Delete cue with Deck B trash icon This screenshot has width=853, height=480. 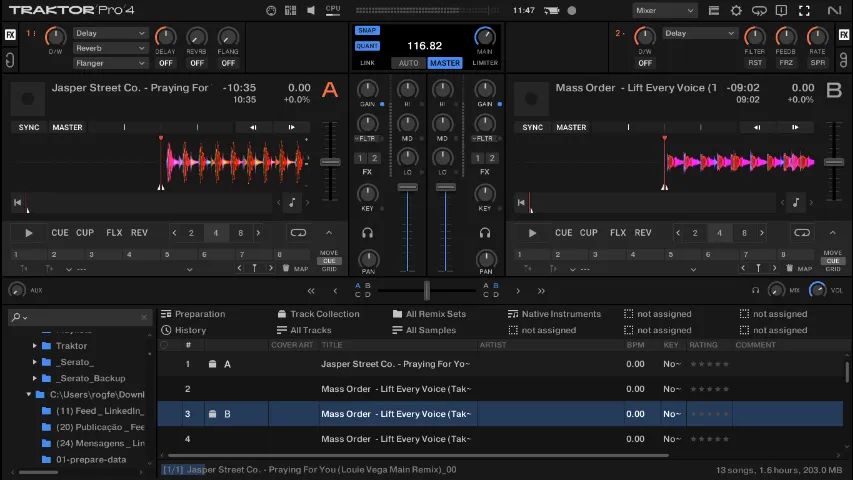tap(789, 268)
